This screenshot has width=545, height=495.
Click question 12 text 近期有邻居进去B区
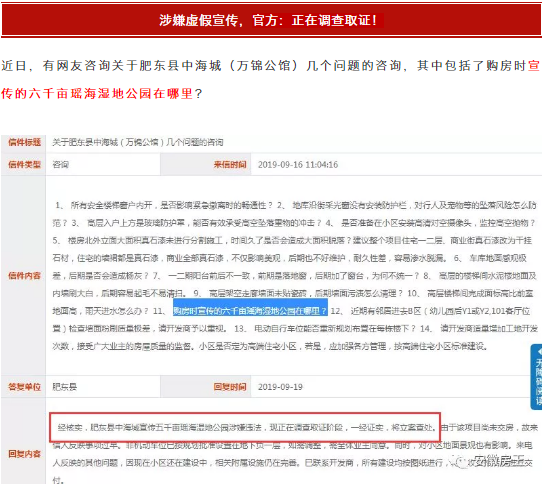click(x=440, y=311)
